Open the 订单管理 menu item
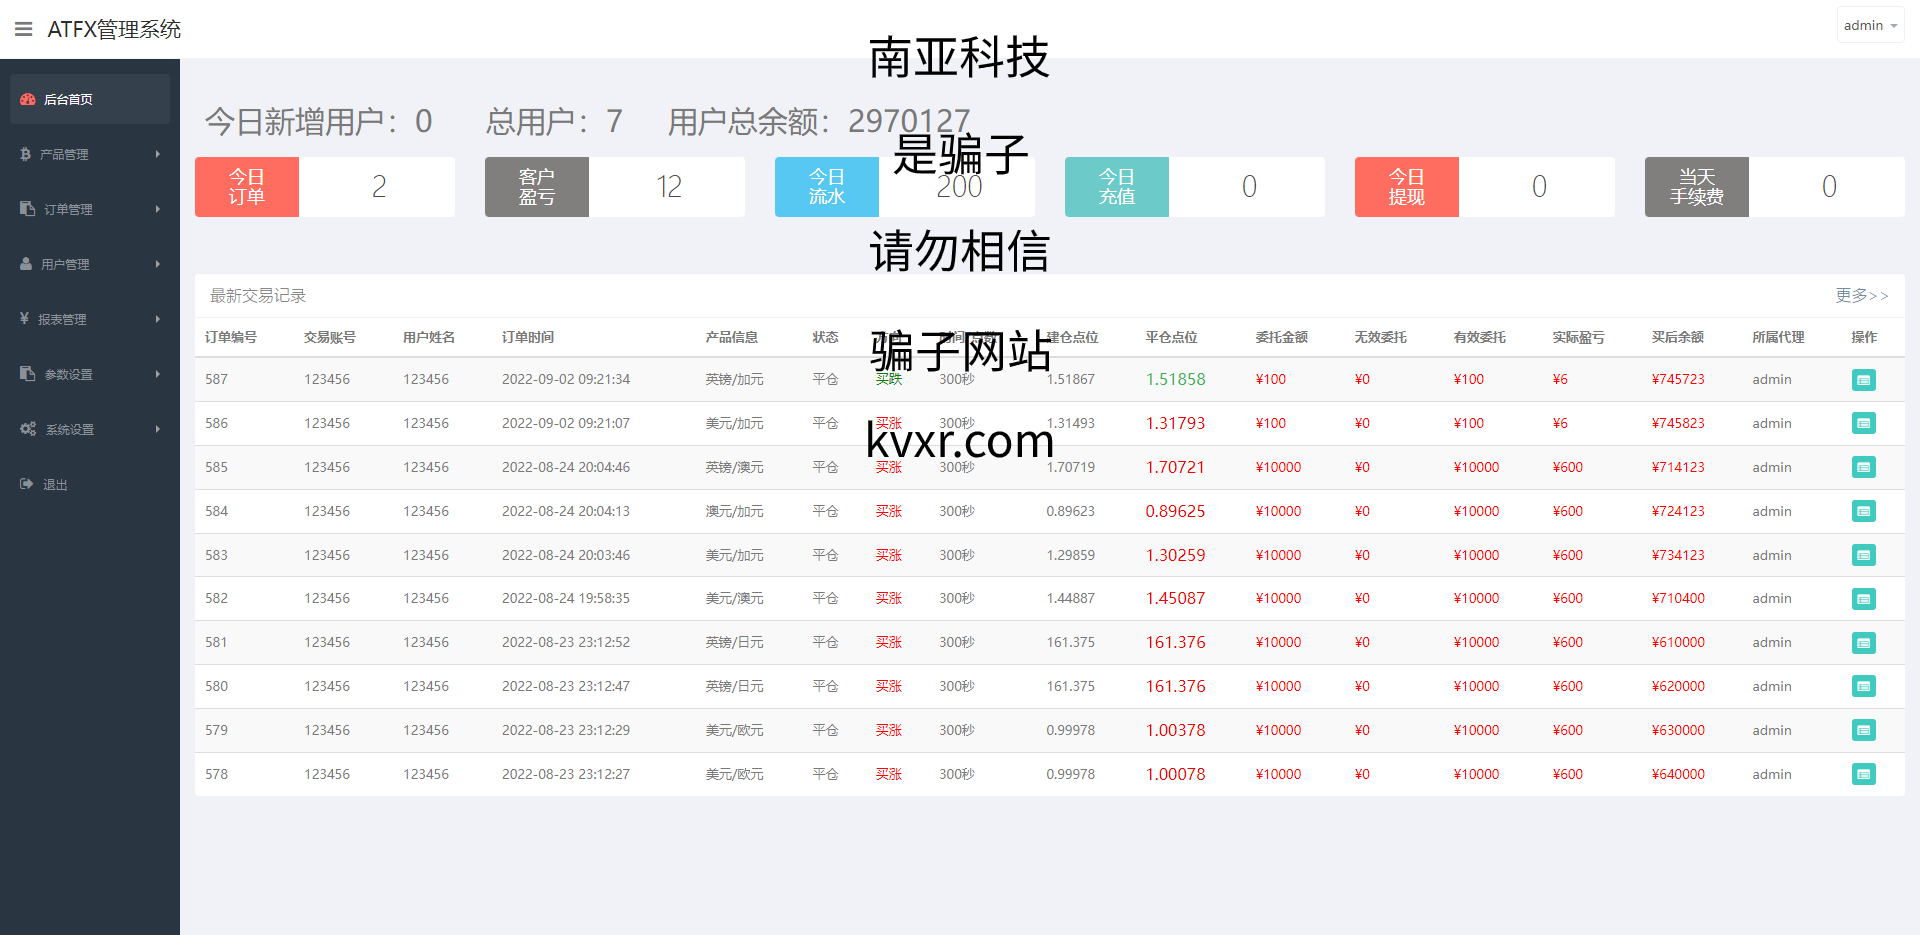The image size is (1920, 935). click(x=90, y=209)
